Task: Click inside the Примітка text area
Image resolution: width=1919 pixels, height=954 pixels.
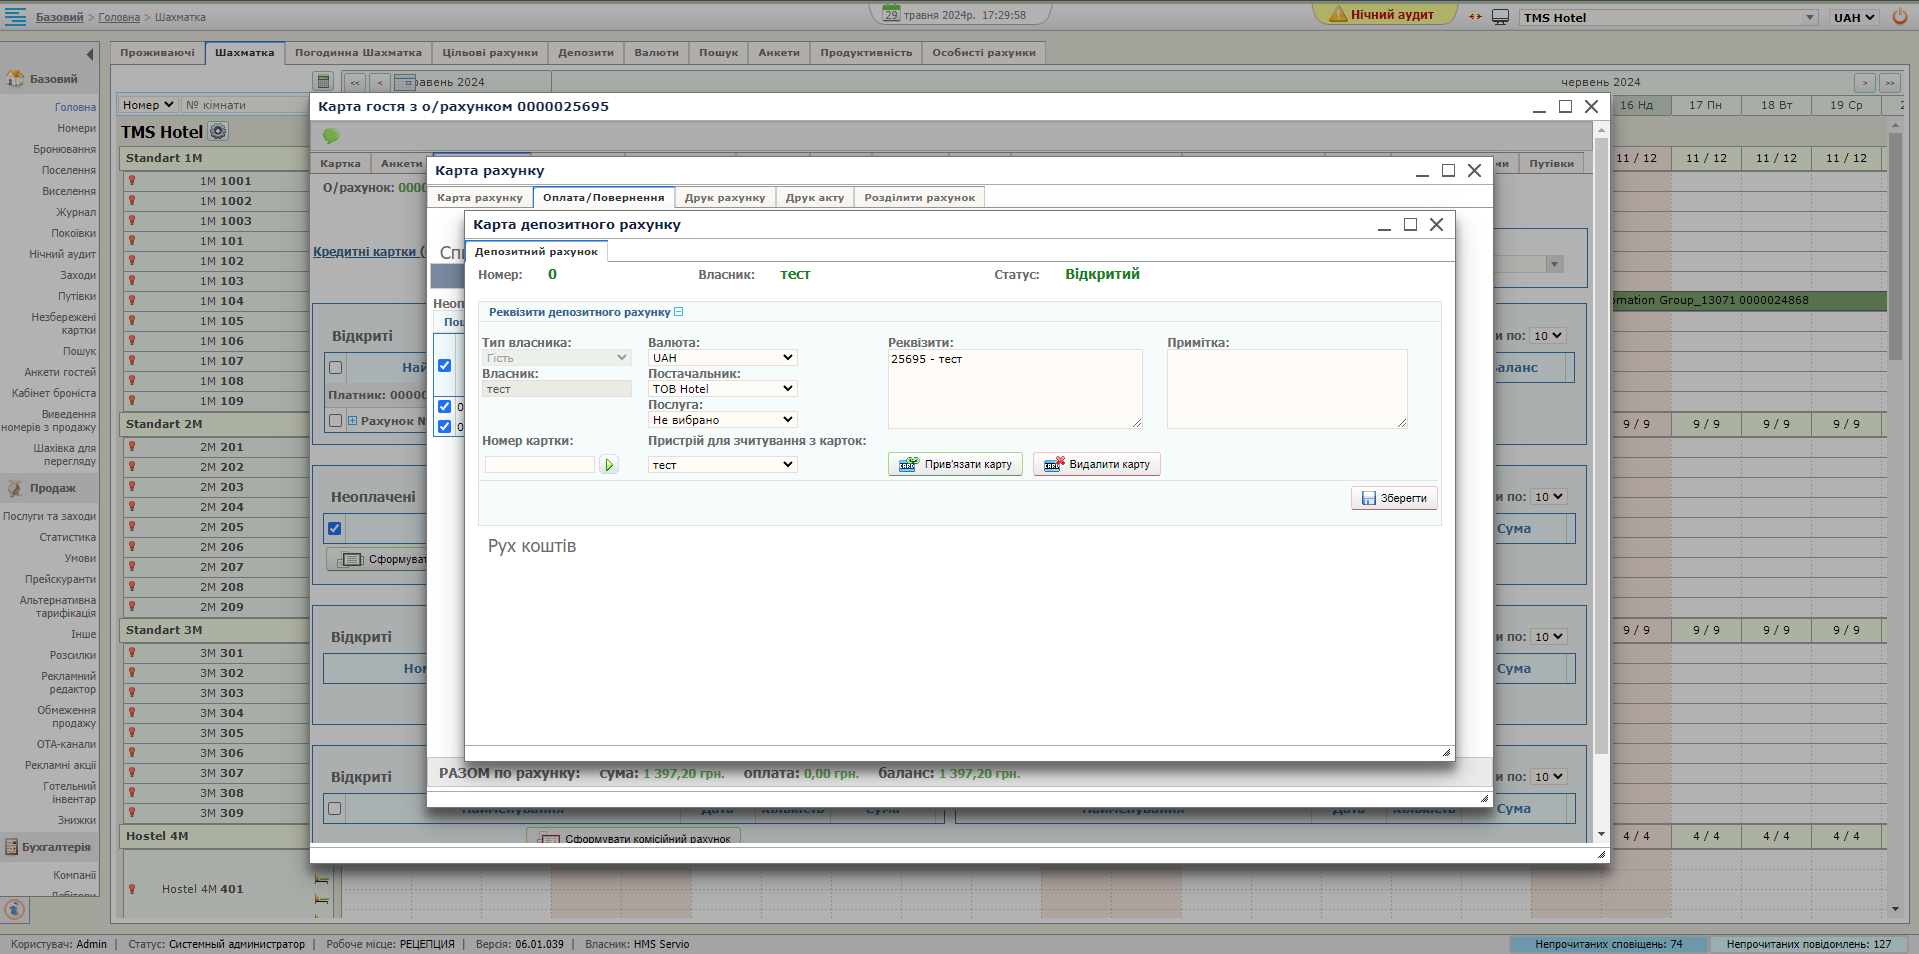Action: pos(1286,388)
